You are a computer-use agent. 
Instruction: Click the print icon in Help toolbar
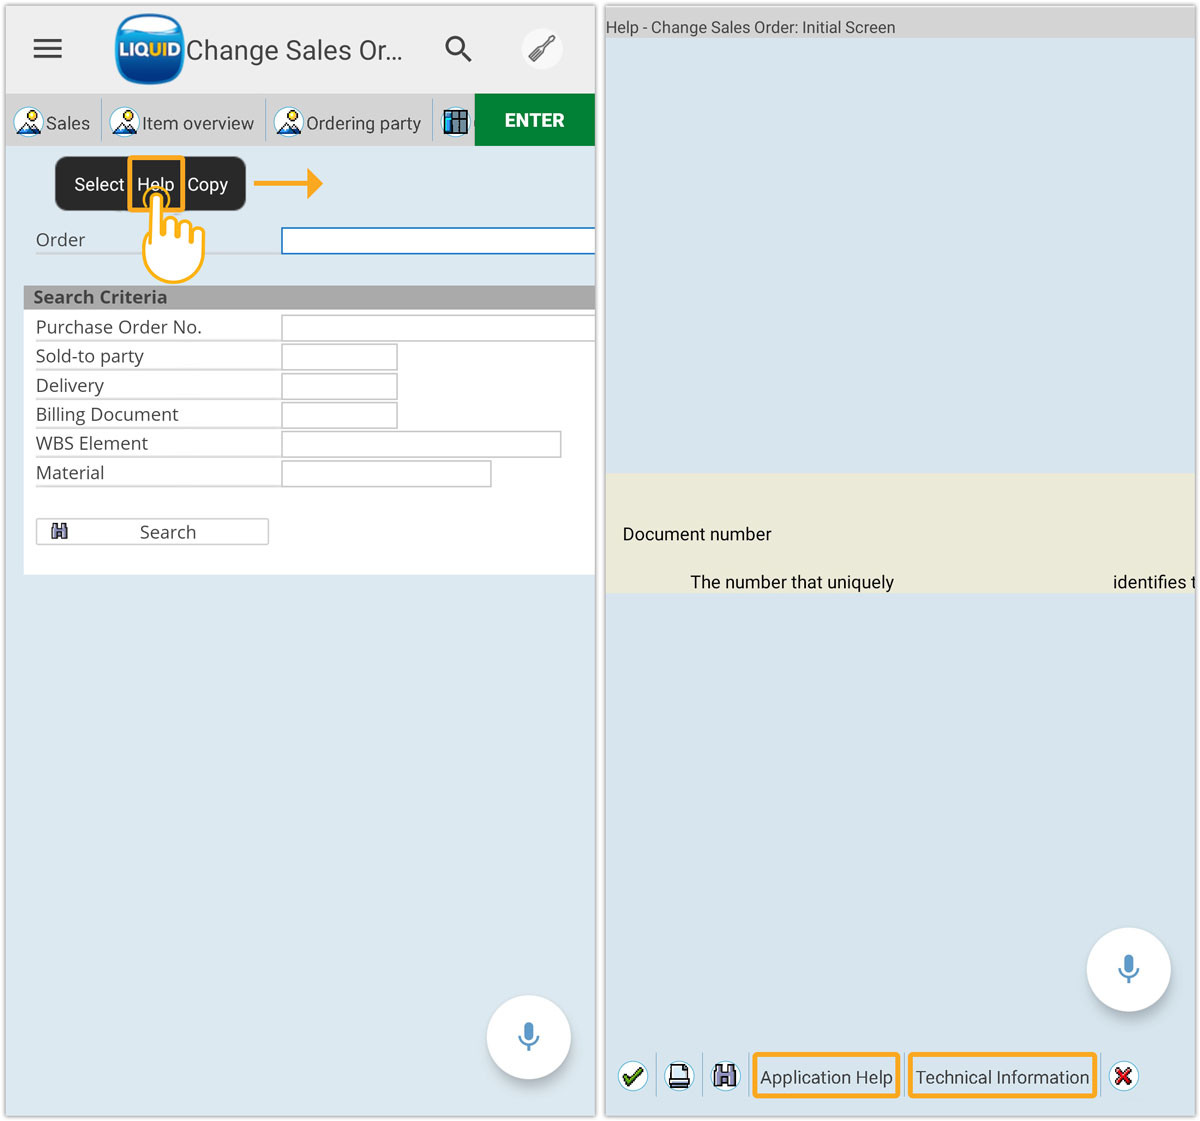[679, 1076]
